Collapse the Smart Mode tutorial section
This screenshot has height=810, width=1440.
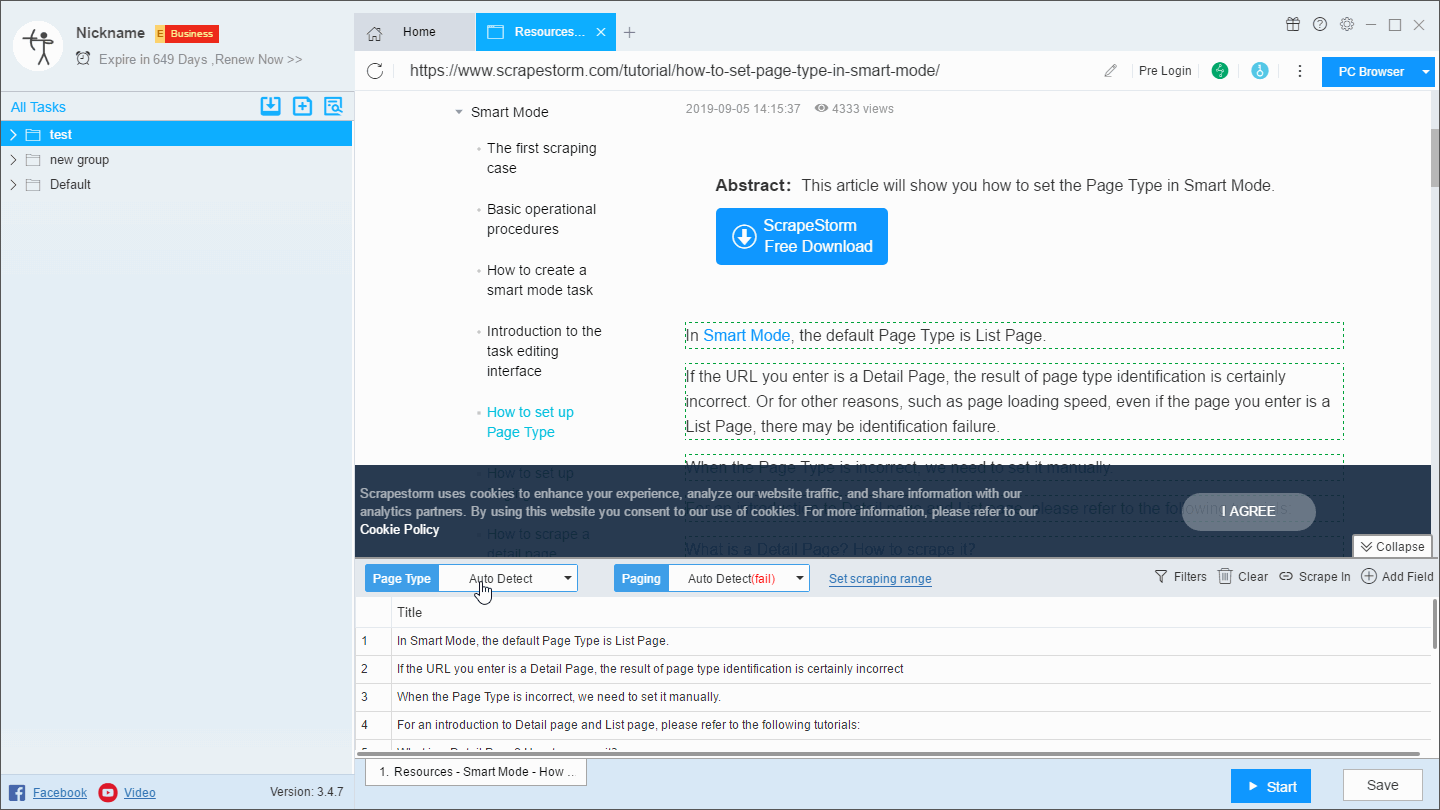coord(458,113)
